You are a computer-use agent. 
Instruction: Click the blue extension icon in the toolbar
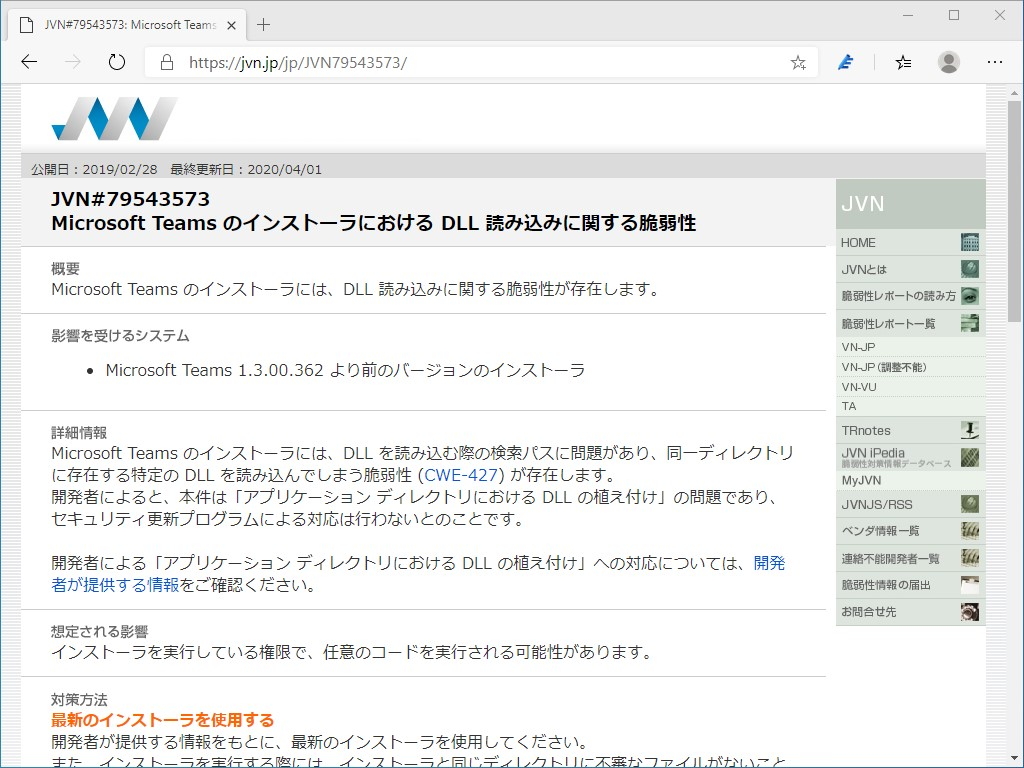(x=845, y=62)
